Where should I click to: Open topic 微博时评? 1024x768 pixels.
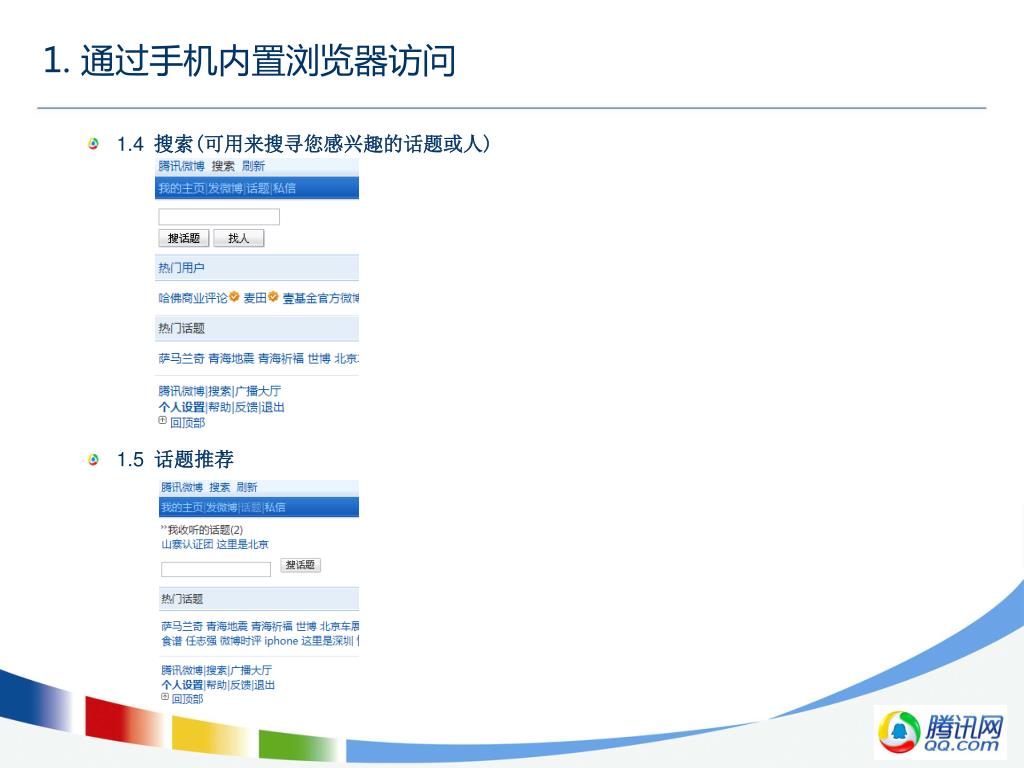coord(240,641)
